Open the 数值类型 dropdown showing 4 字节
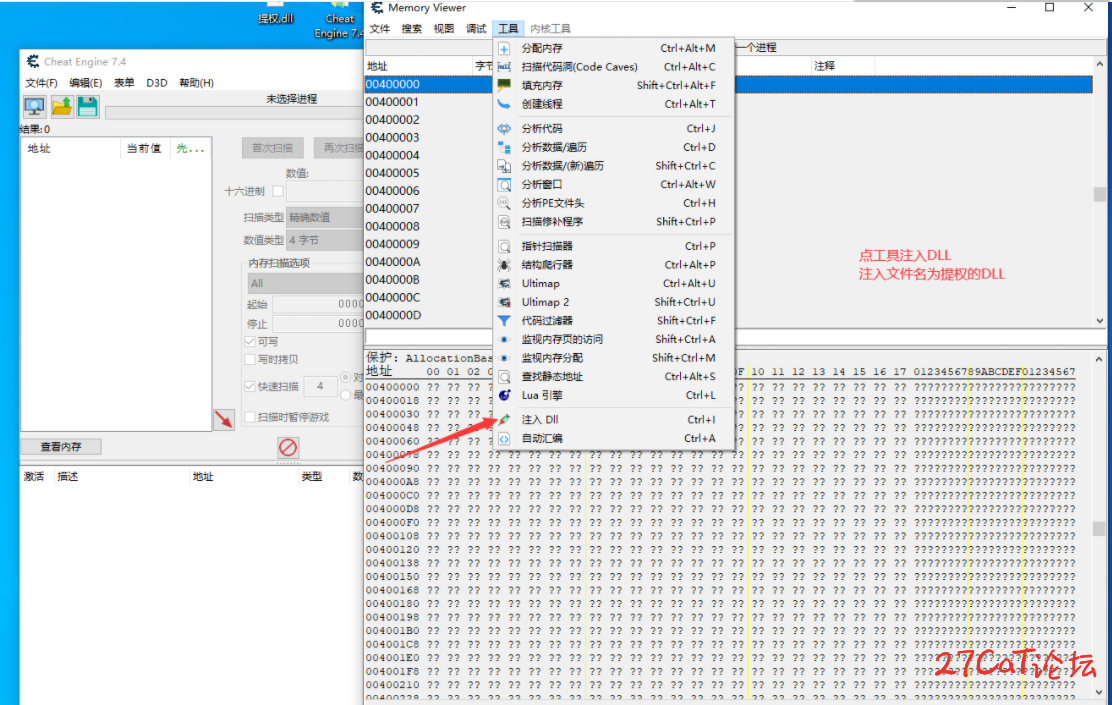1112x705 pixels. pyautogui.click(x=325, y=240)
